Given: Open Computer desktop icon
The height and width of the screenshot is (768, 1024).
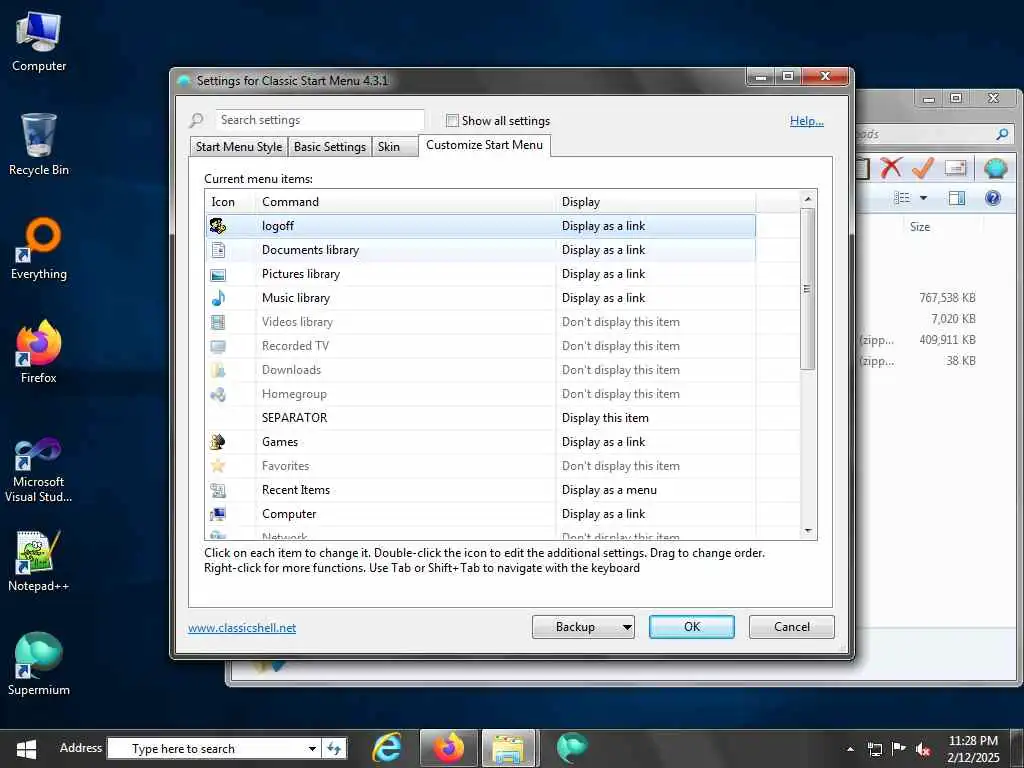Looking at the screenshot, I should 39,41.
